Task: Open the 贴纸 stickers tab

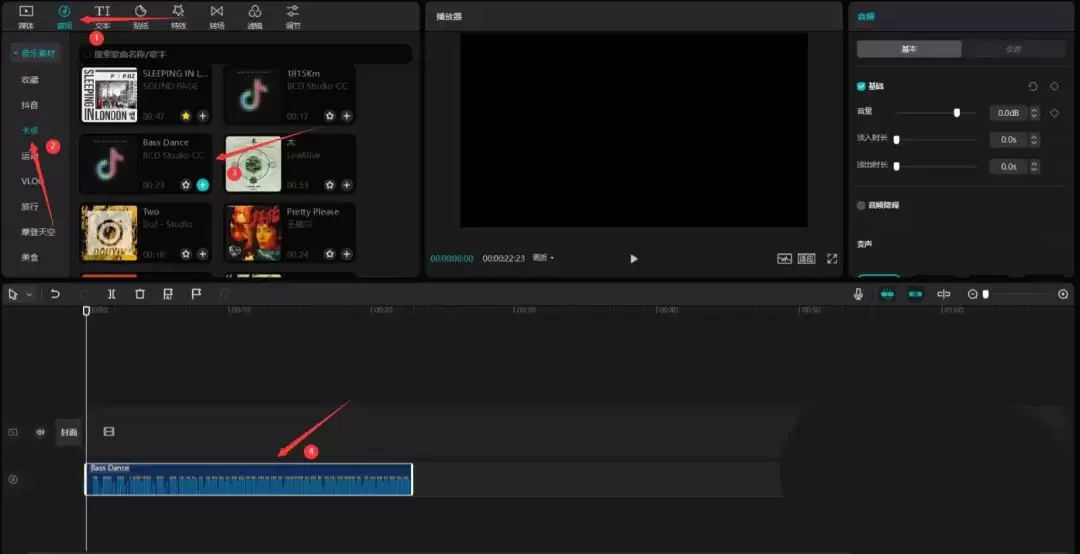Action: [x=141, y=17]
